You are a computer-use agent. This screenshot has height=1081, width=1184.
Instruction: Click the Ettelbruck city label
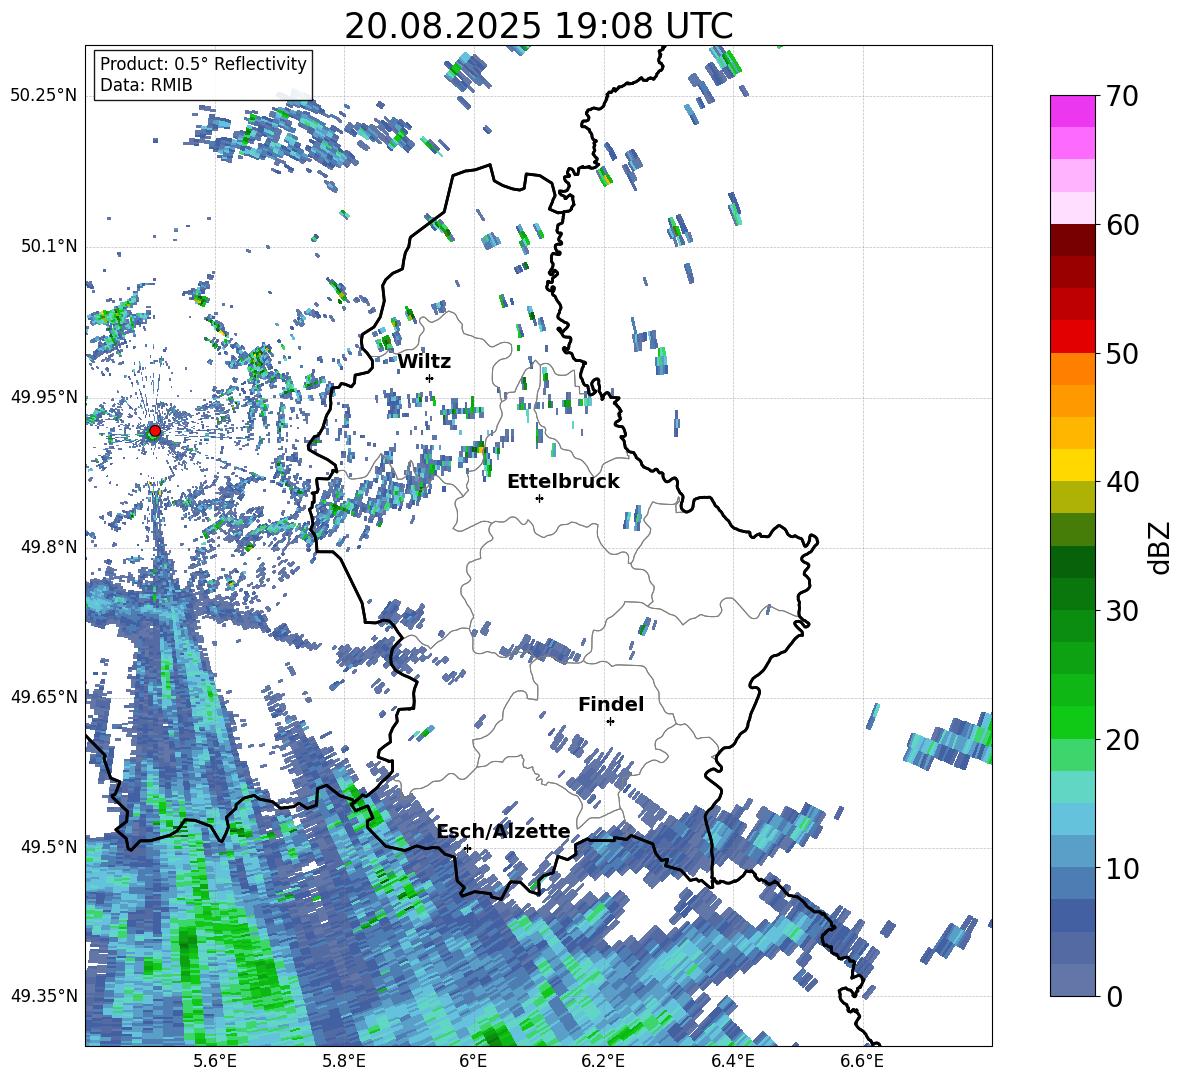tap(563, 482)
